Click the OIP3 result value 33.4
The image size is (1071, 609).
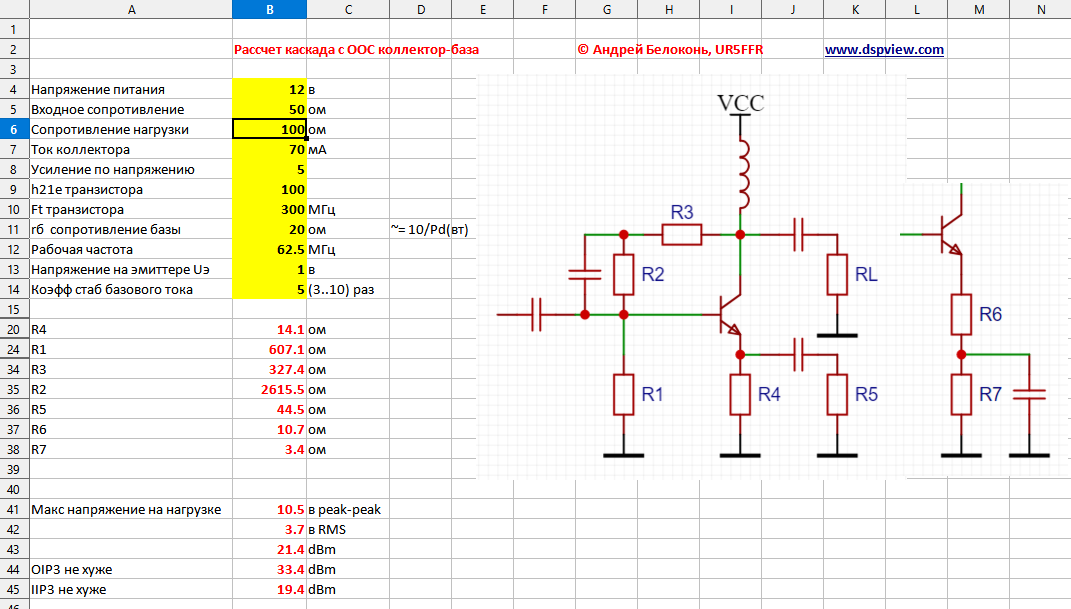pyautogui.click(x=269, y=569)
